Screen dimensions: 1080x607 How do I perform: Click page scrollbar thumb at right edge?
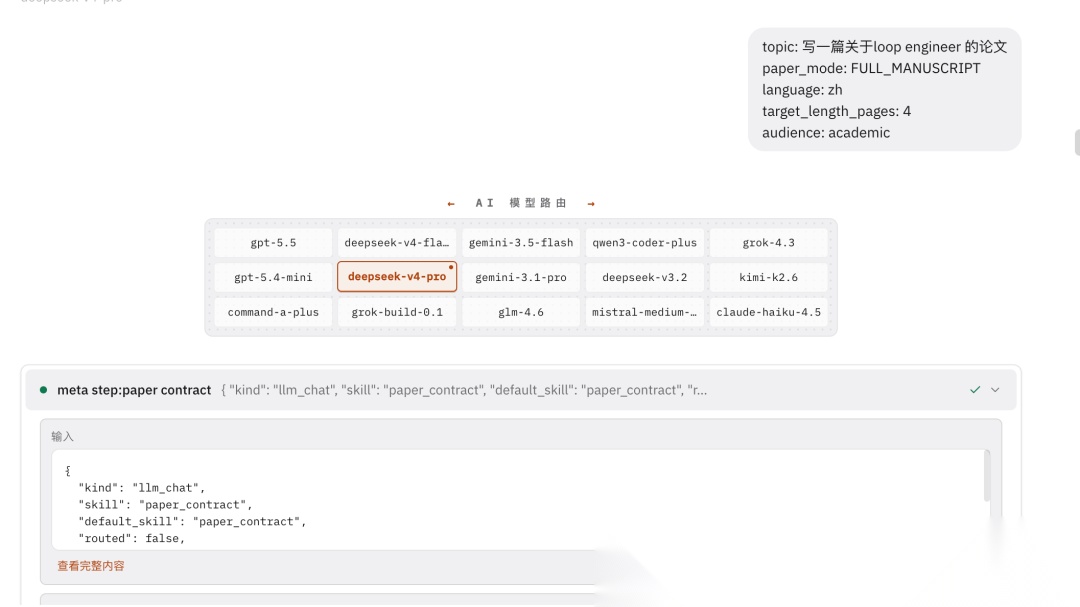tap(1077, 142)
